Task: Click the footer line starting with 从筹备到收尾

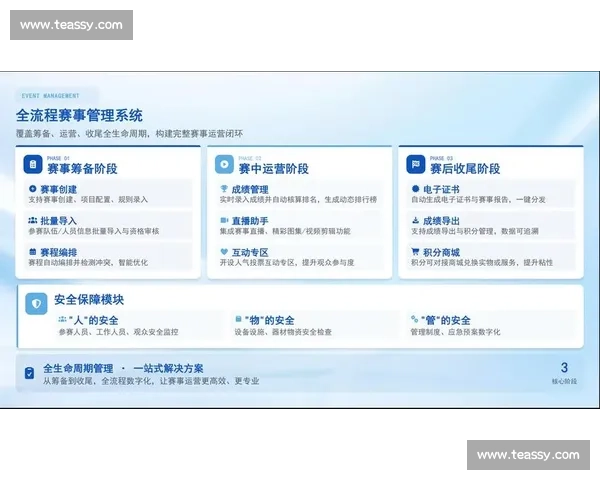Action: (x=151, y=381)
